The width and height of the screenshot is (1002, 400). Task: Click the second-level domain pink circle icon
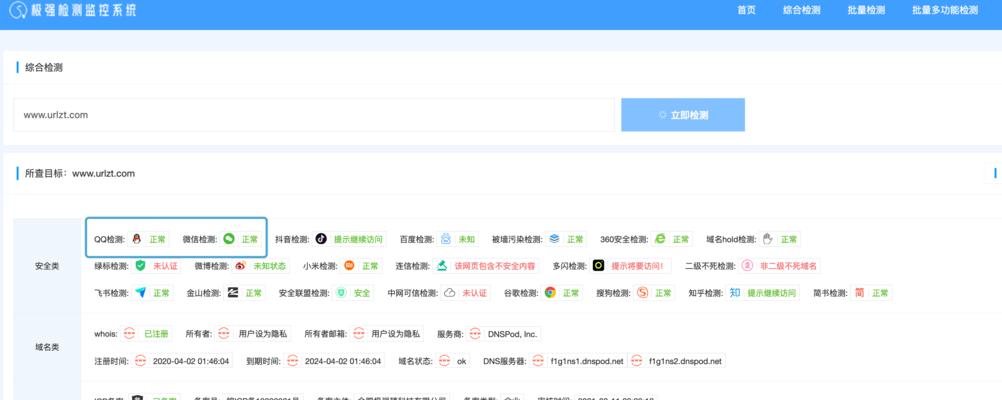coord(746,266)
